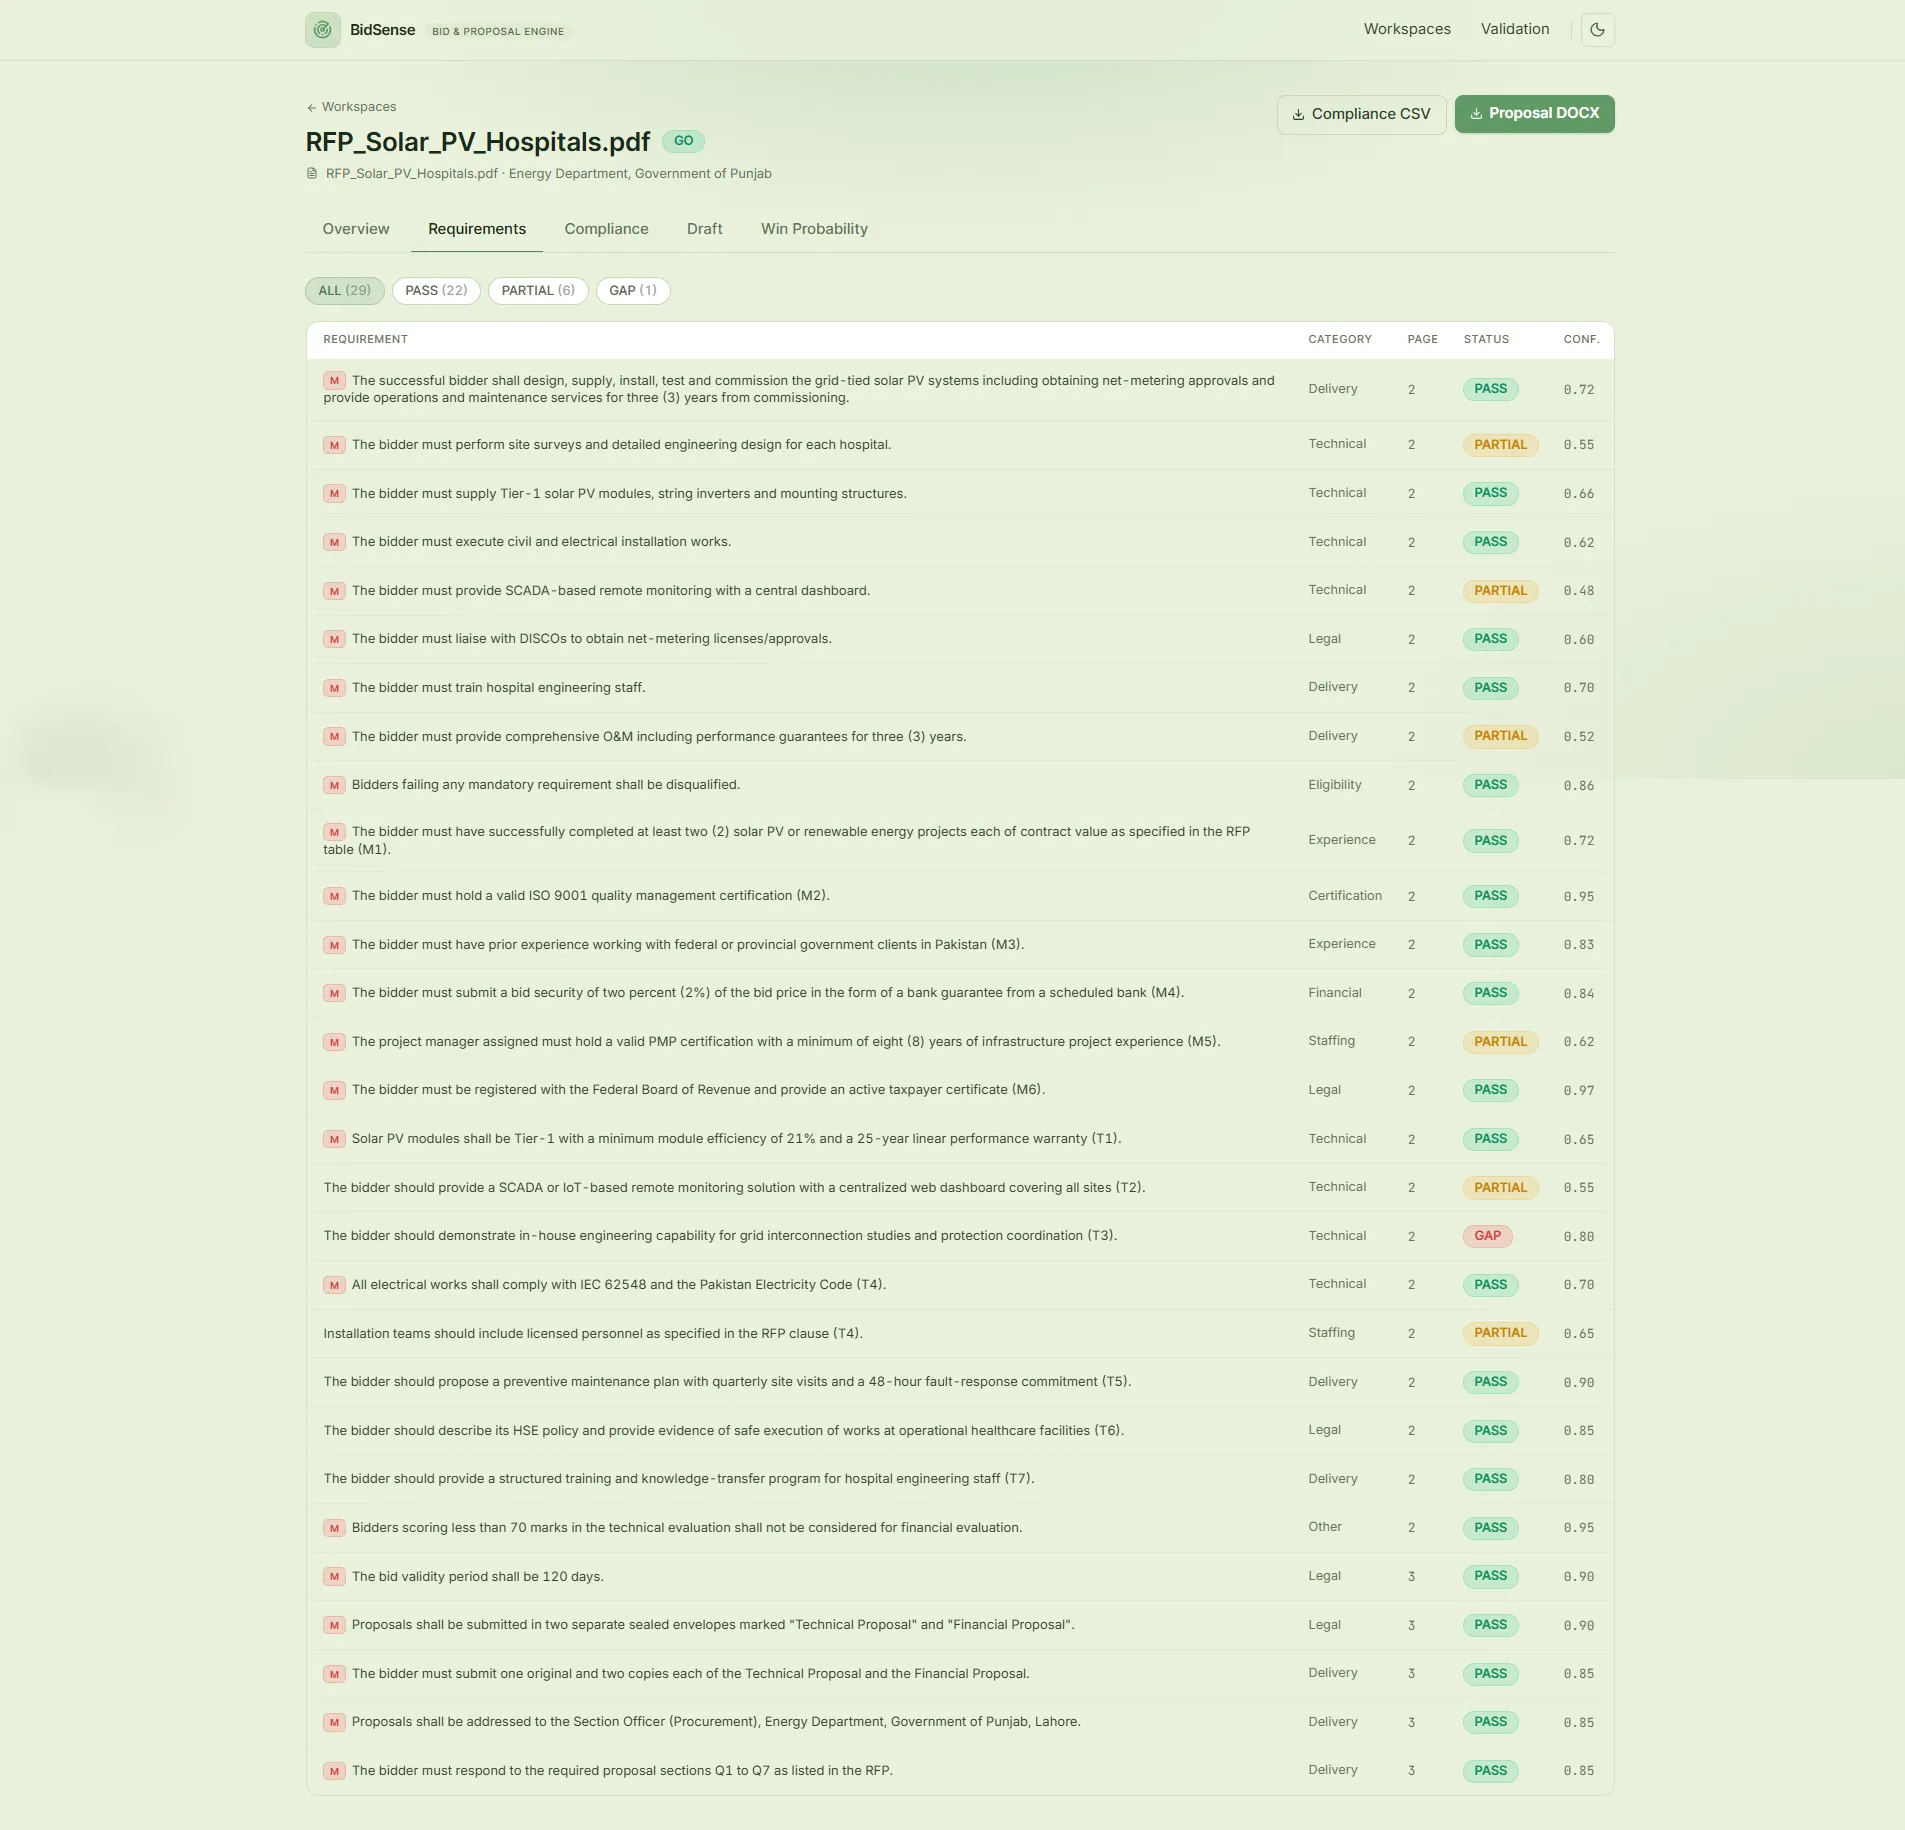This screenshot has width=1905, height=1830.
Task: Click the M badge on PMP certification row
Action: pos(334,1042)
